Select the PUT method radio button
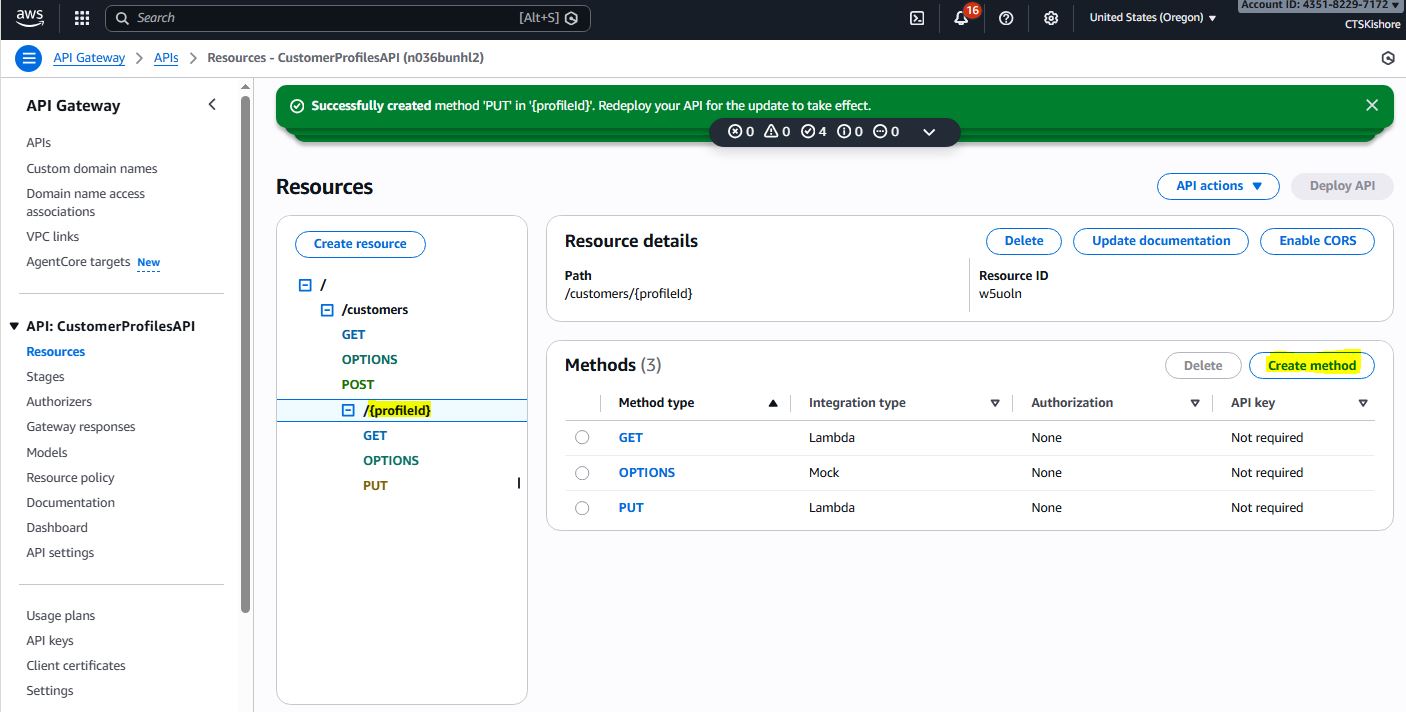The image size is (1406, 712). click(x=582, y=508)
